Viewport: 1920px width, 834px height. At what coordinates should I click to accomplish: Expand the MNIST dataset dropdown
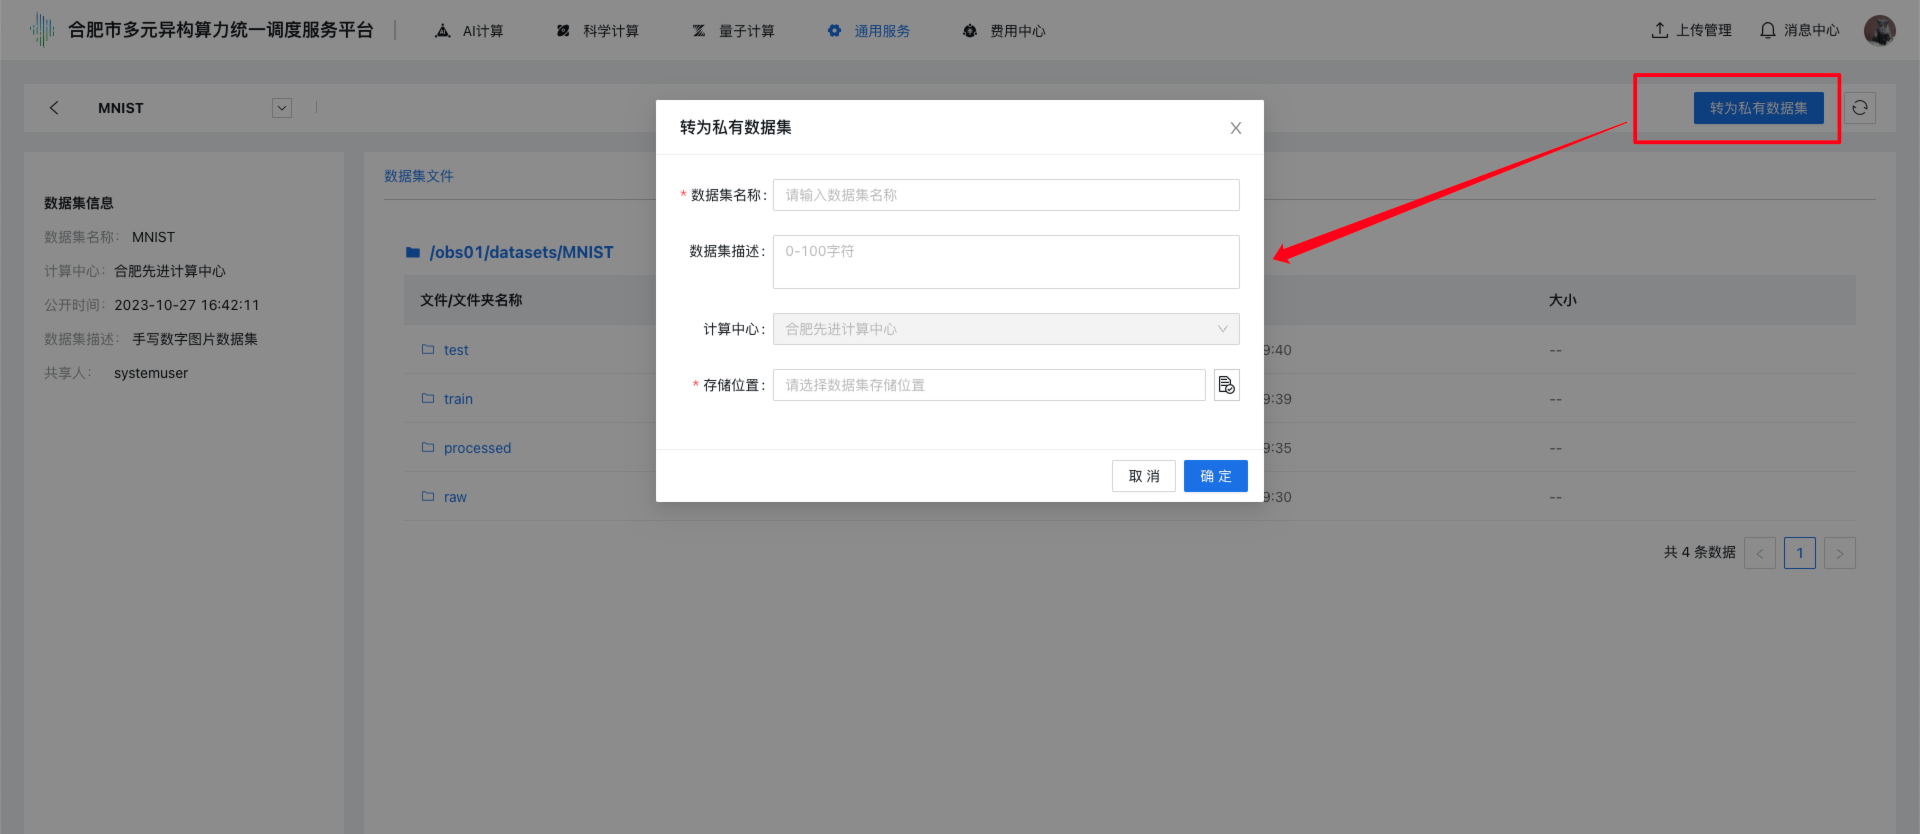pyautogui.click(x=282, y=108)
